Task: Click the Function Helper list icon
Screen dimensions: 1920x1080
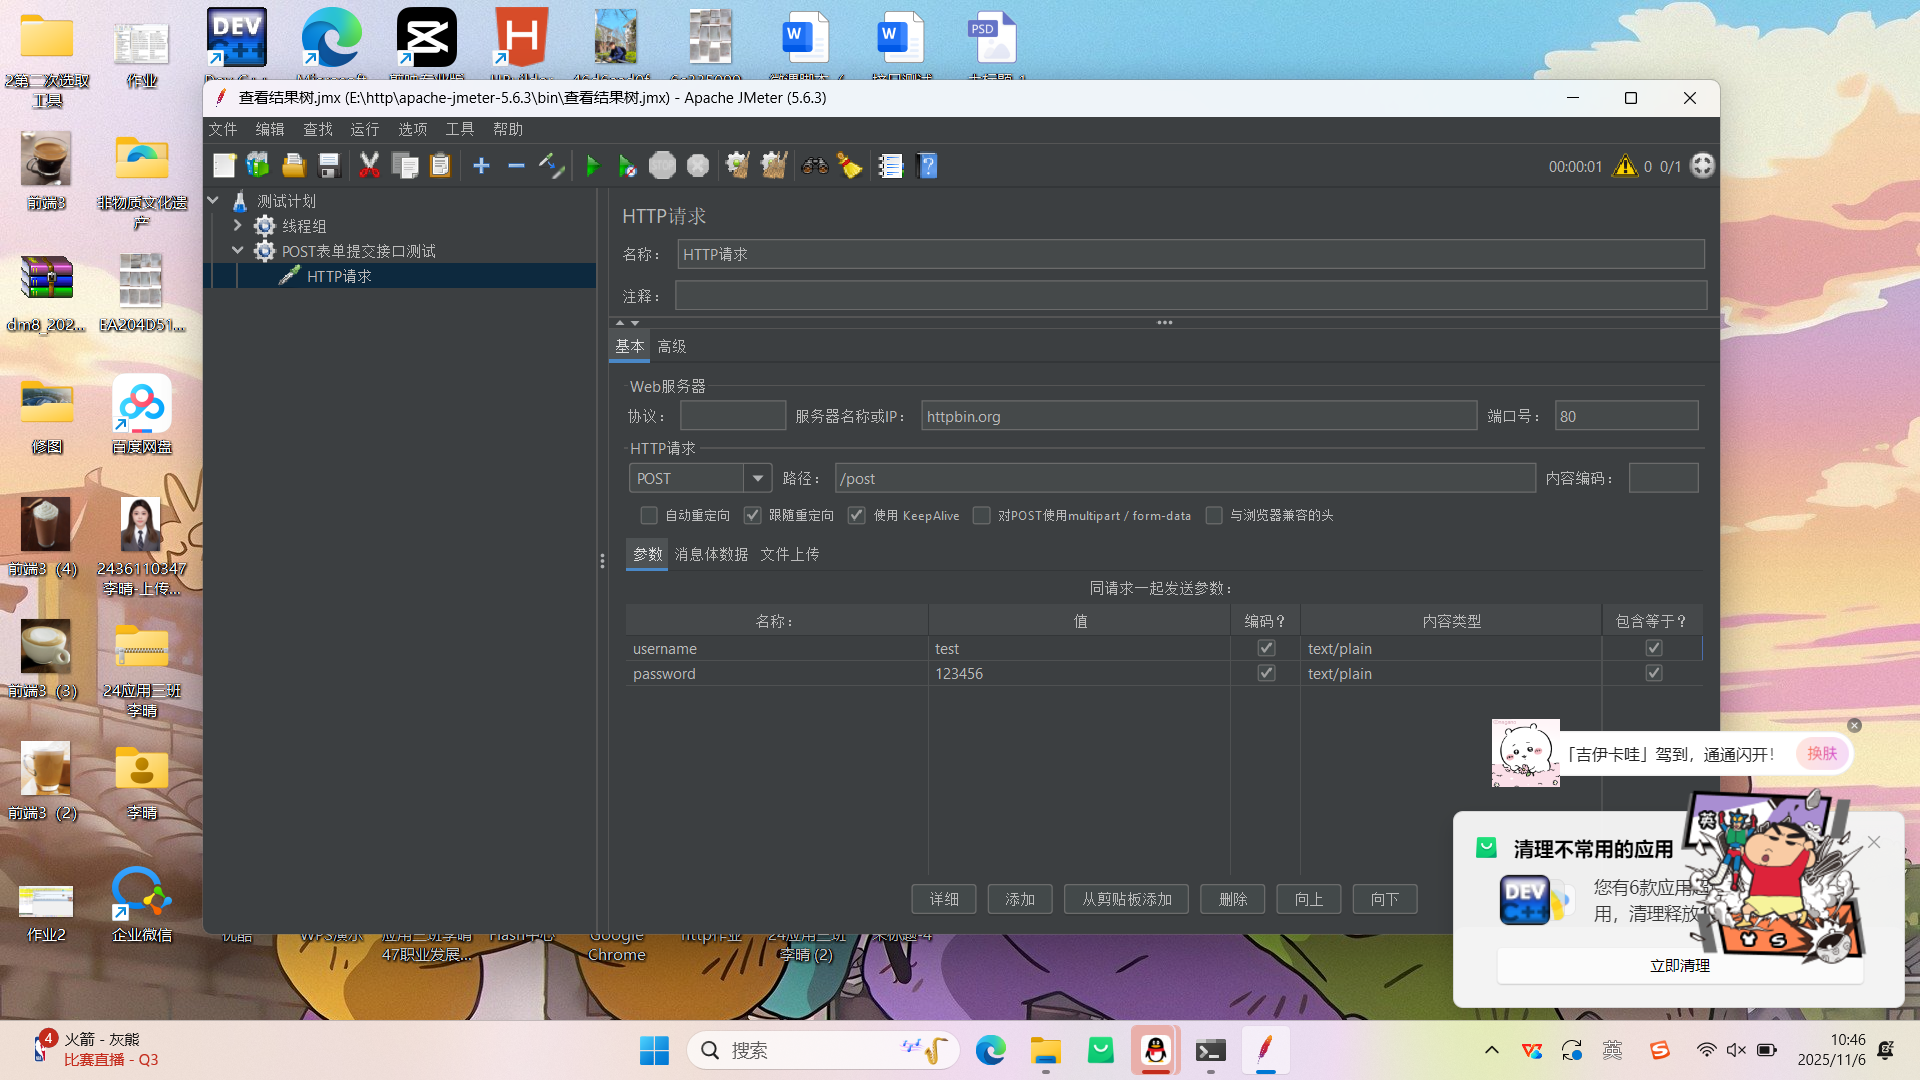Action: point(890,166)
